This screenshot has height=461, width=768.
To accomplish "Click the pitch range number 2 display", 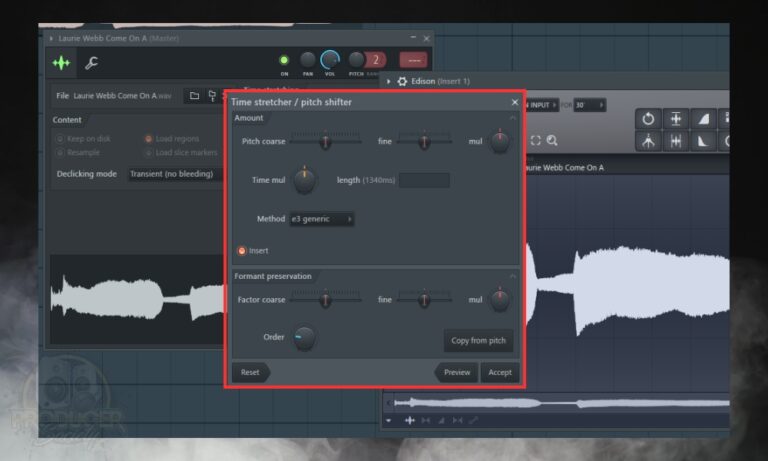I will (376, 60).
